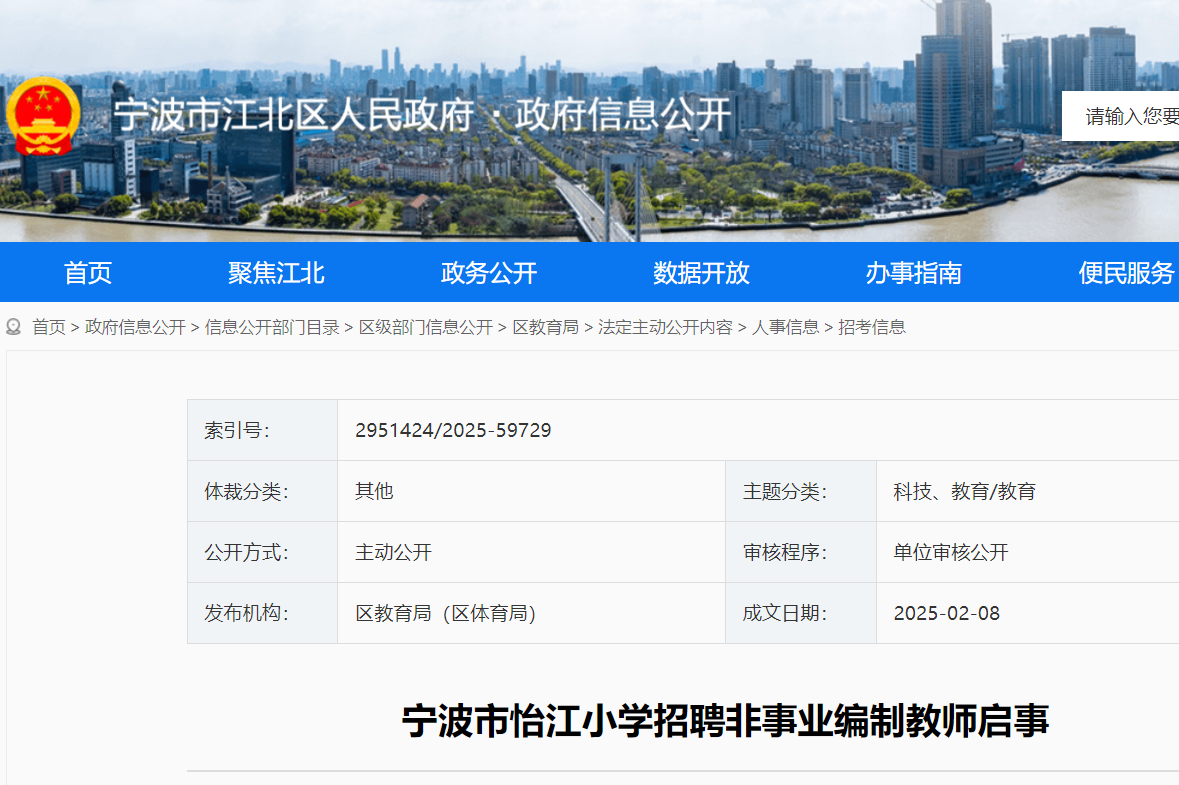Click the national emblem logo
Image resolution: width=1179 pixels, height=785 pixels.
43,115
